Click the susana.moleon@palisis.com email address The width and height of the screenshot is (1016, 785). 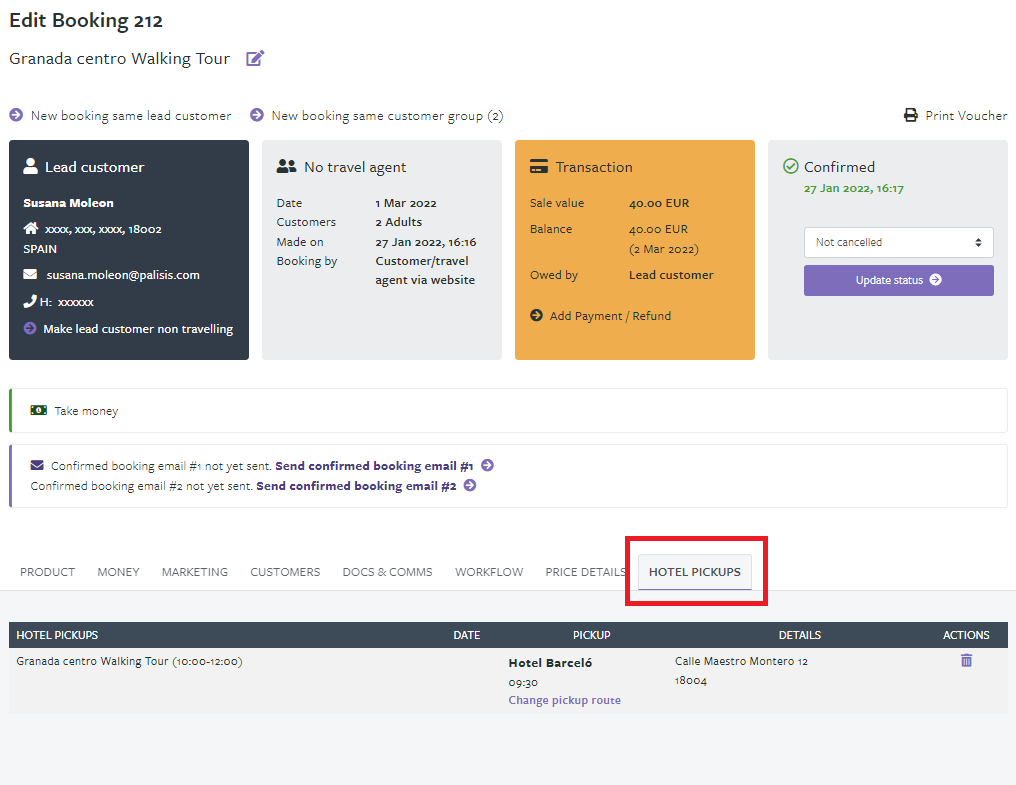tap(123, 275)
